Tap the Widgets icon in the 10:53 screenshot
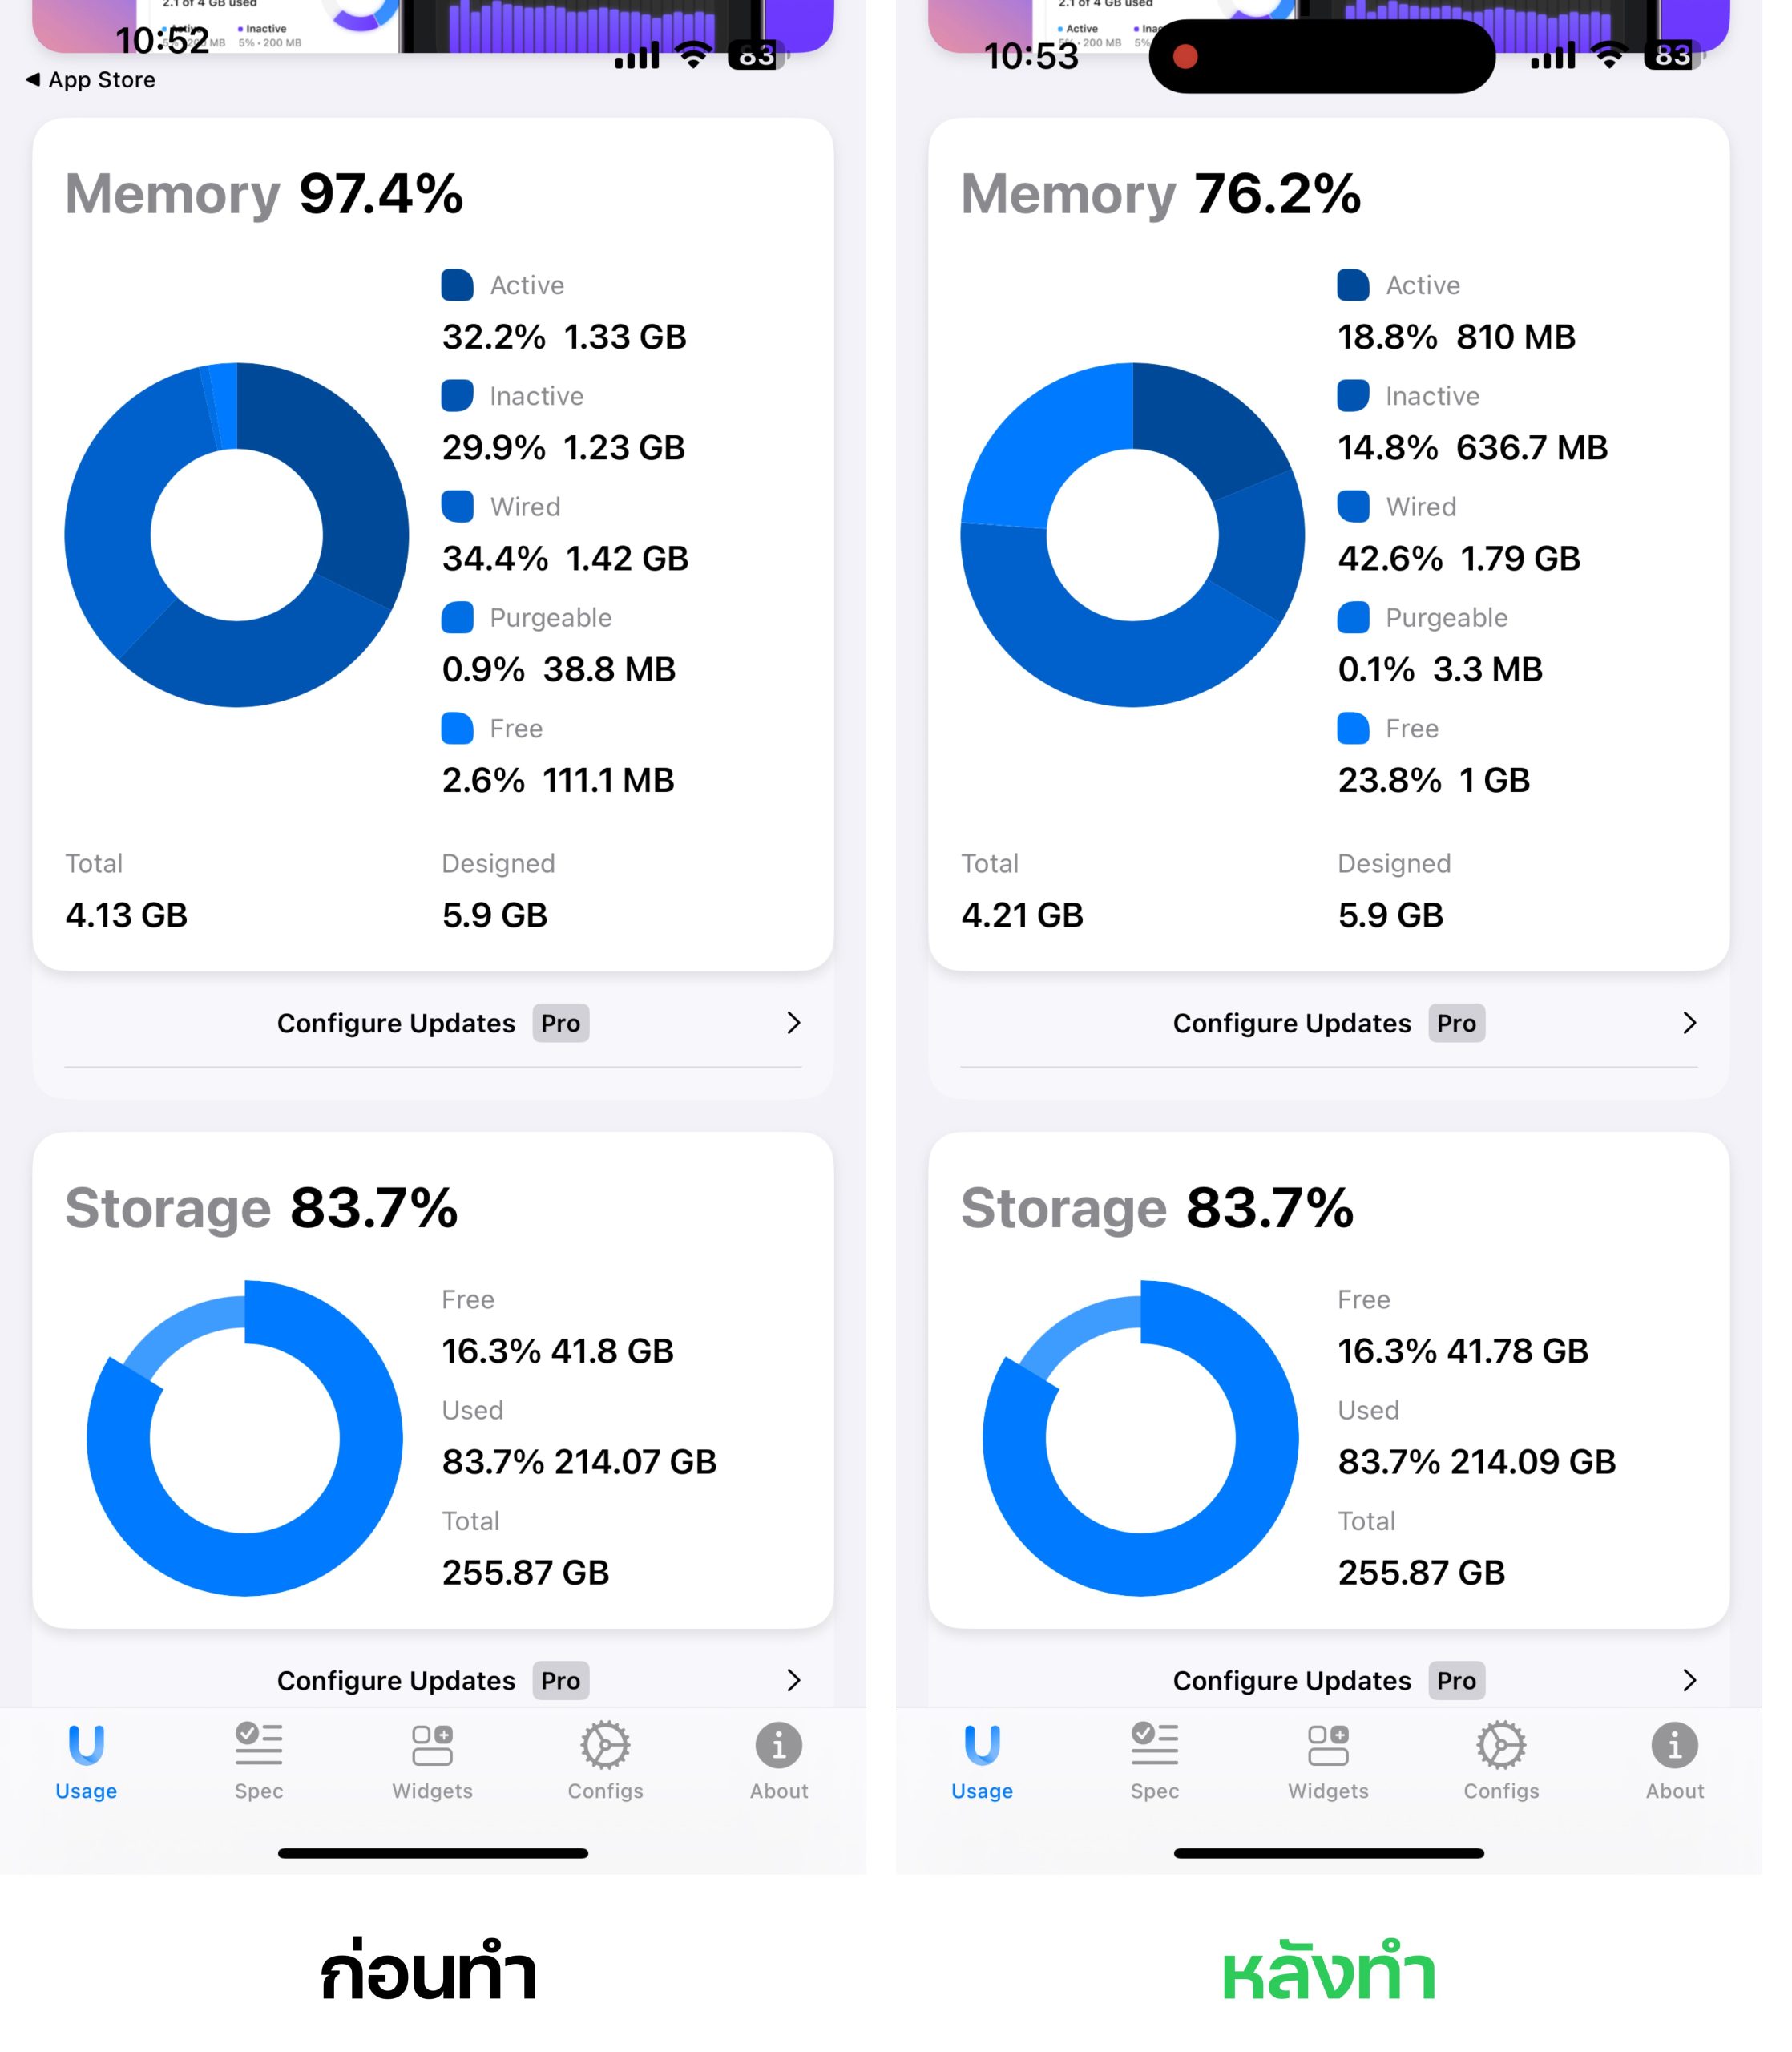Screen dimensions: 1792x2052 1328,1746
